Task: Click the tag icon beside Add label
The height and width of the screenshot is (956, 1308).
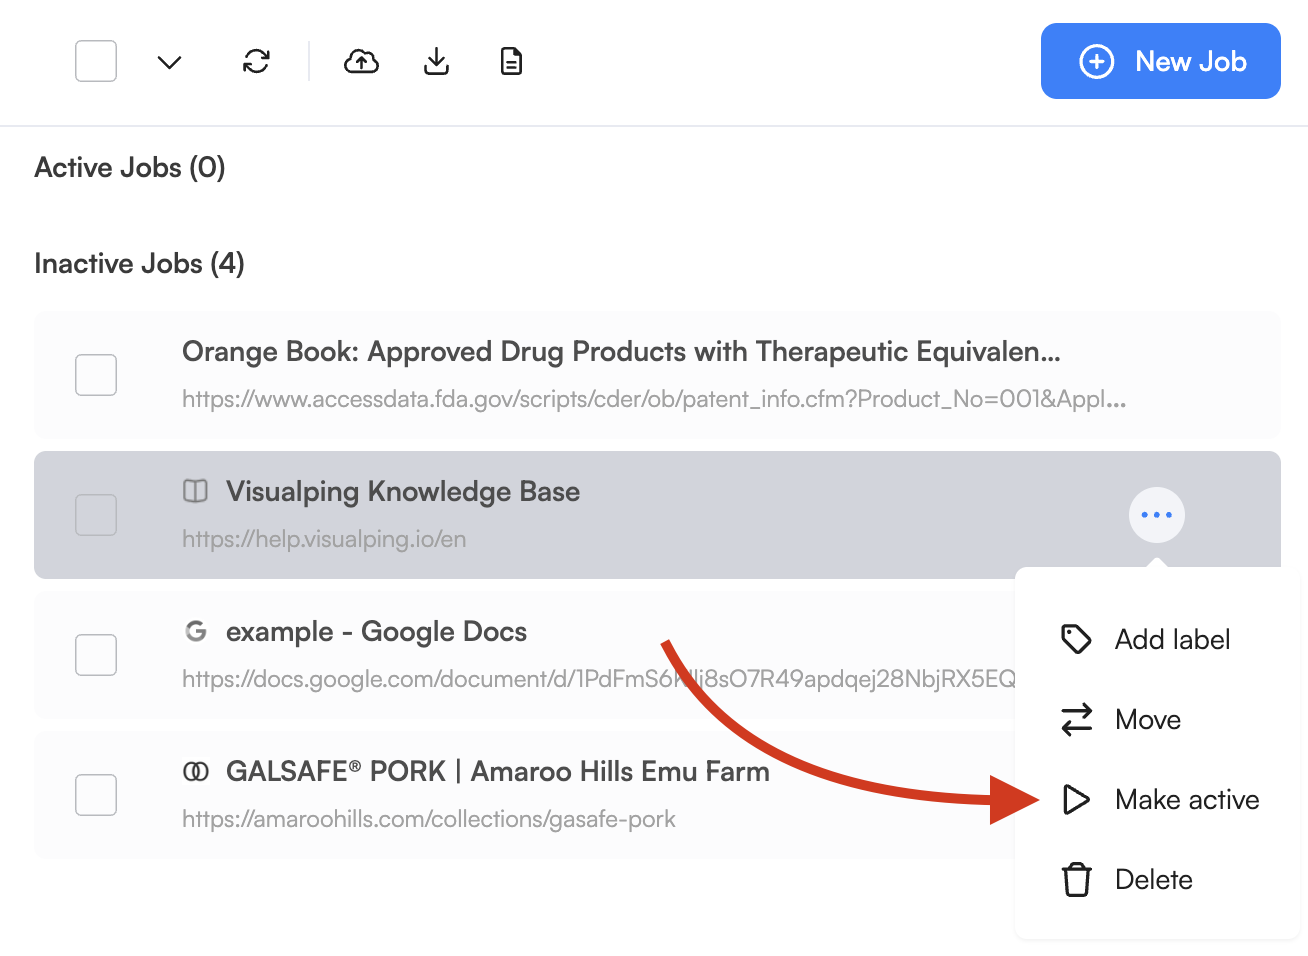Action: (x=1076, y=639)
